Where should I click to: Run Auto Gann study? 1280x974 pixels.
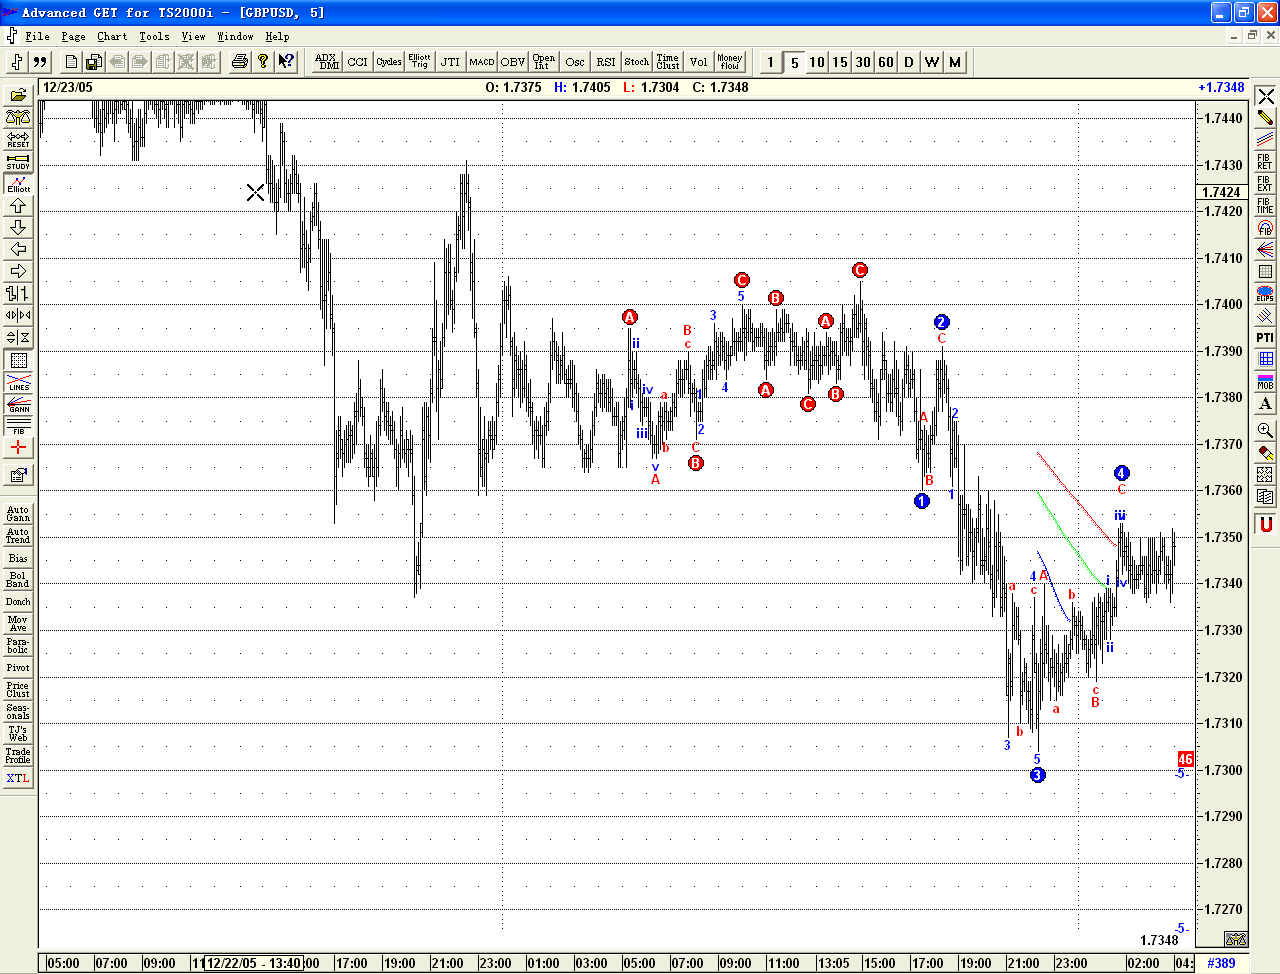[x=18, y=514]
